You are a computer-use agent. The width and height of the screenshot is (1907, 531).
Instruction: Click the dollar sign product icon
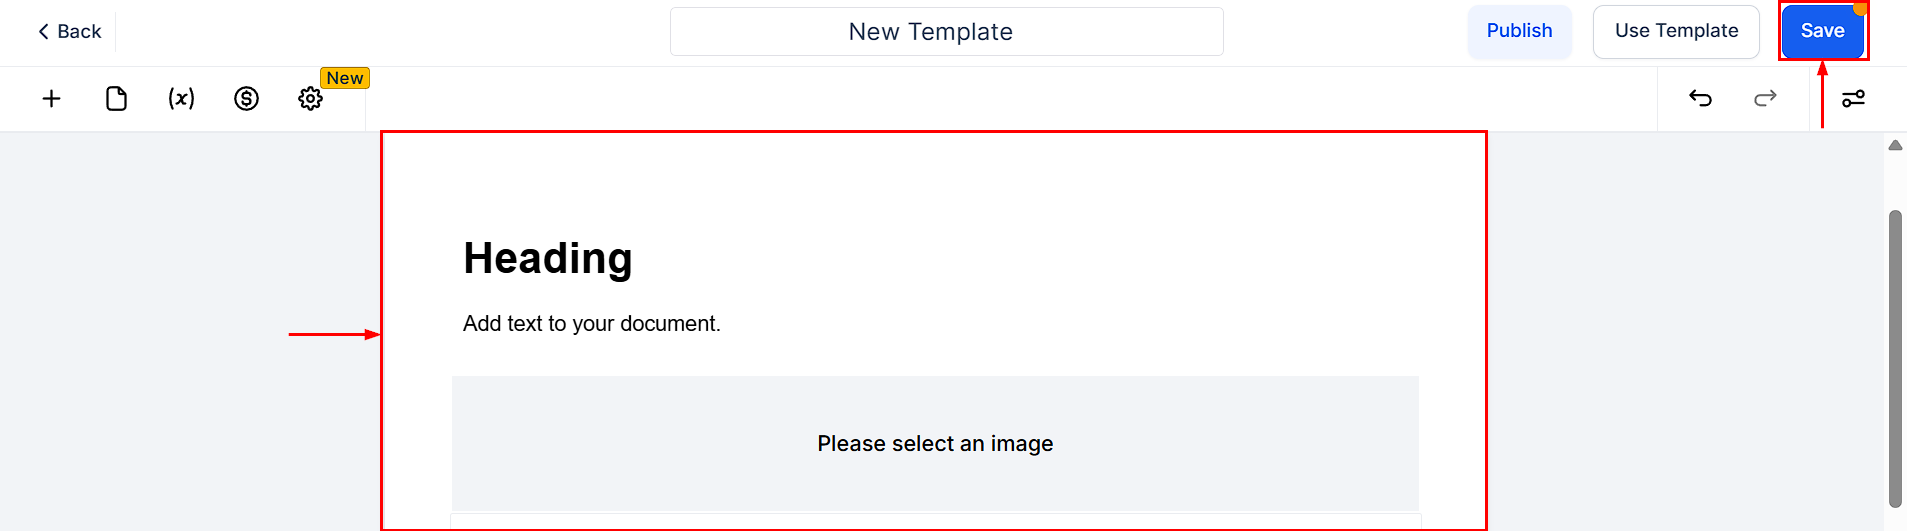(x=246, y=98)
